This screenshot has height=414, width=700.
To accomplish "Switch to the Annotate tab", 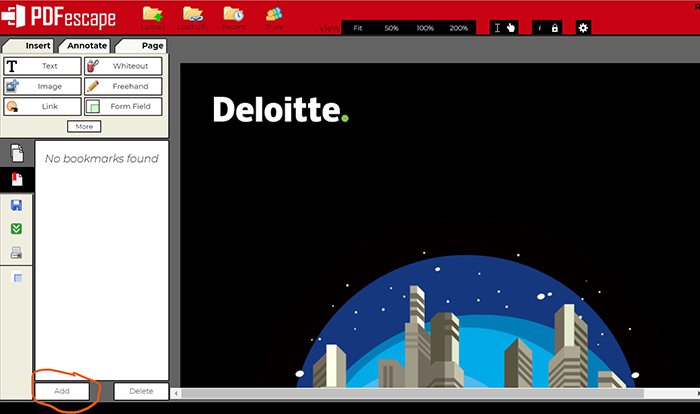I will pos(85,46).
